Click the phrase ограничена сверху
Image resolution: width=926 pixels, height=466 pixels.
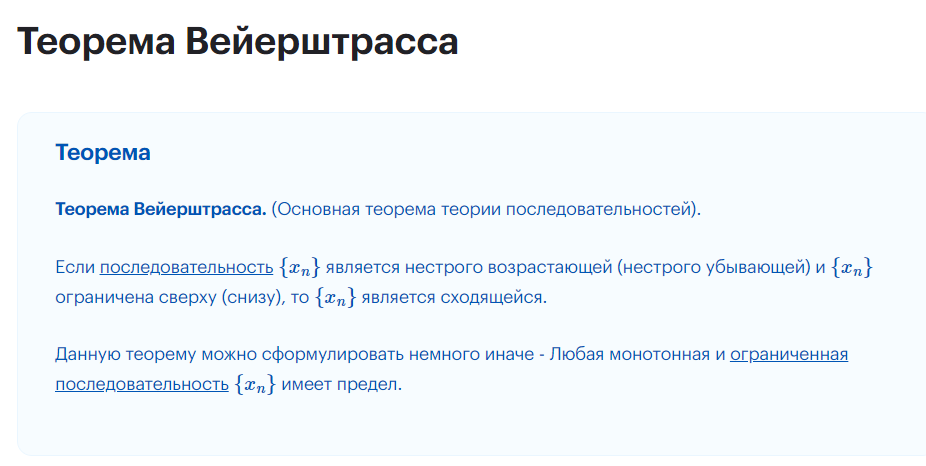136,296
